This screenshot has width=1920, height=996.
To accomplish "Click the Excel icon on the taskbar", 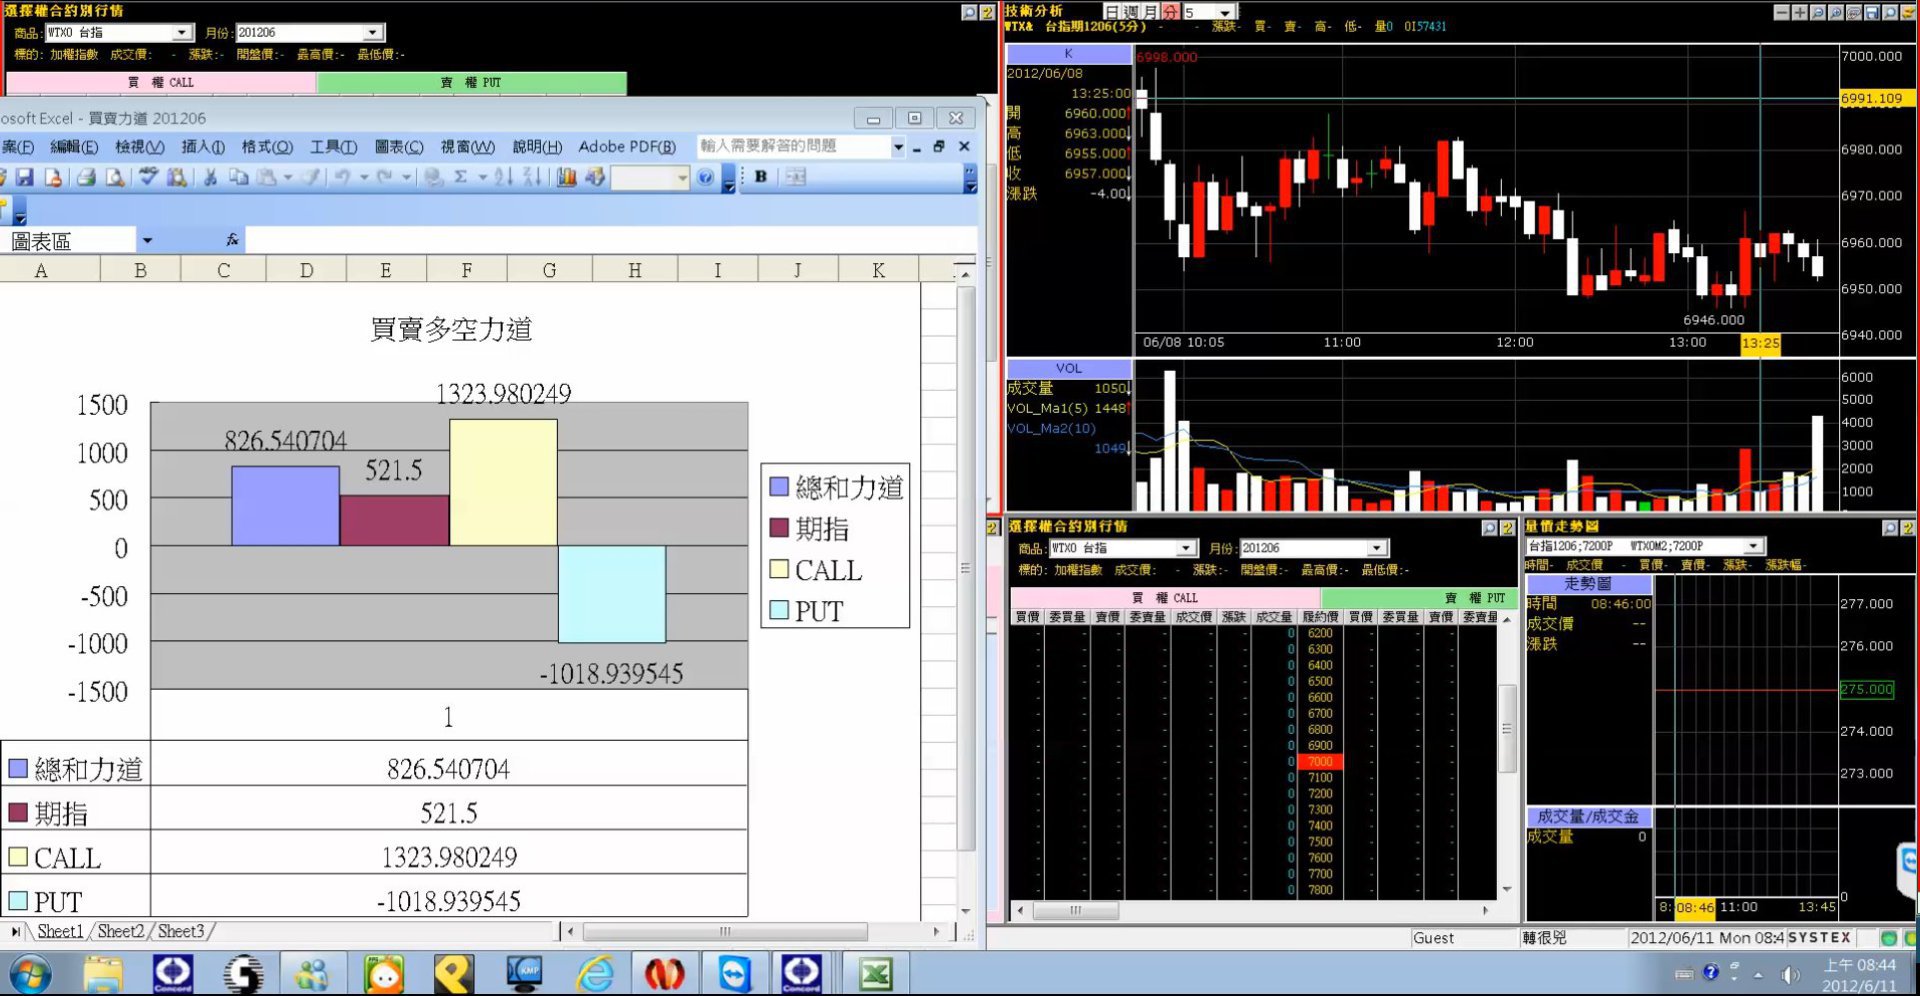I will click(x=876, y=974).
